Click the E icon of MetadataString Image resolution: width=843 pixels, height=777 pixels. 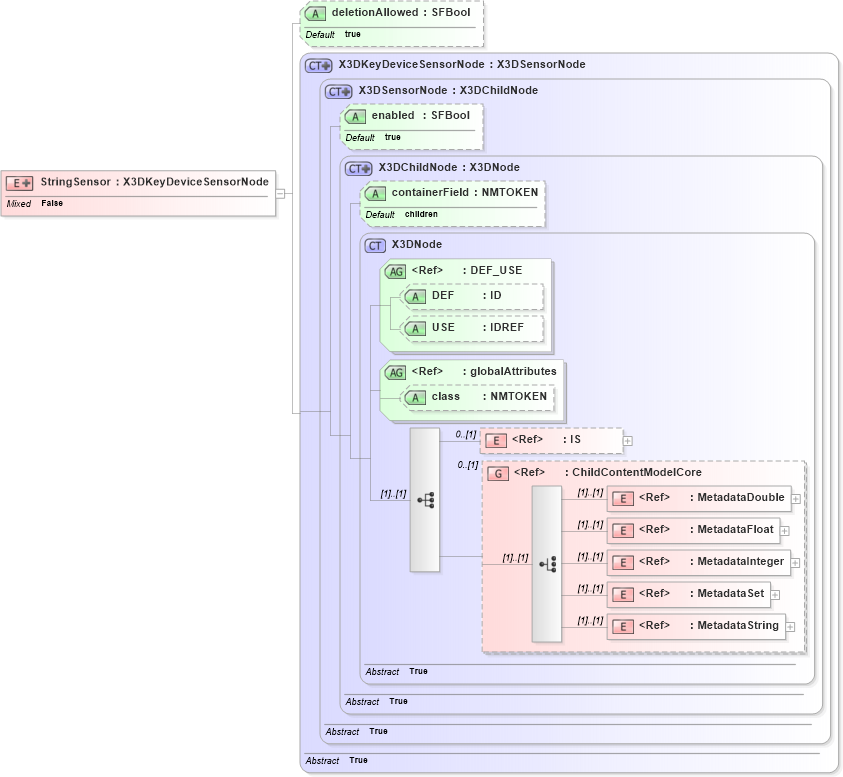[623, 627]
